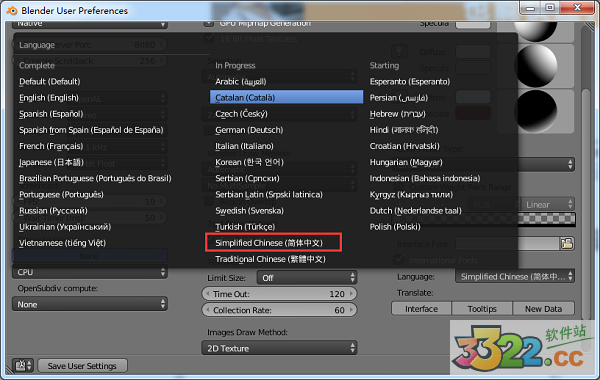The height and width of the screenshot is (380, 600).
Task: Open the Language dropdown showing Simplified Chinese
Action: tap(515, 276)
